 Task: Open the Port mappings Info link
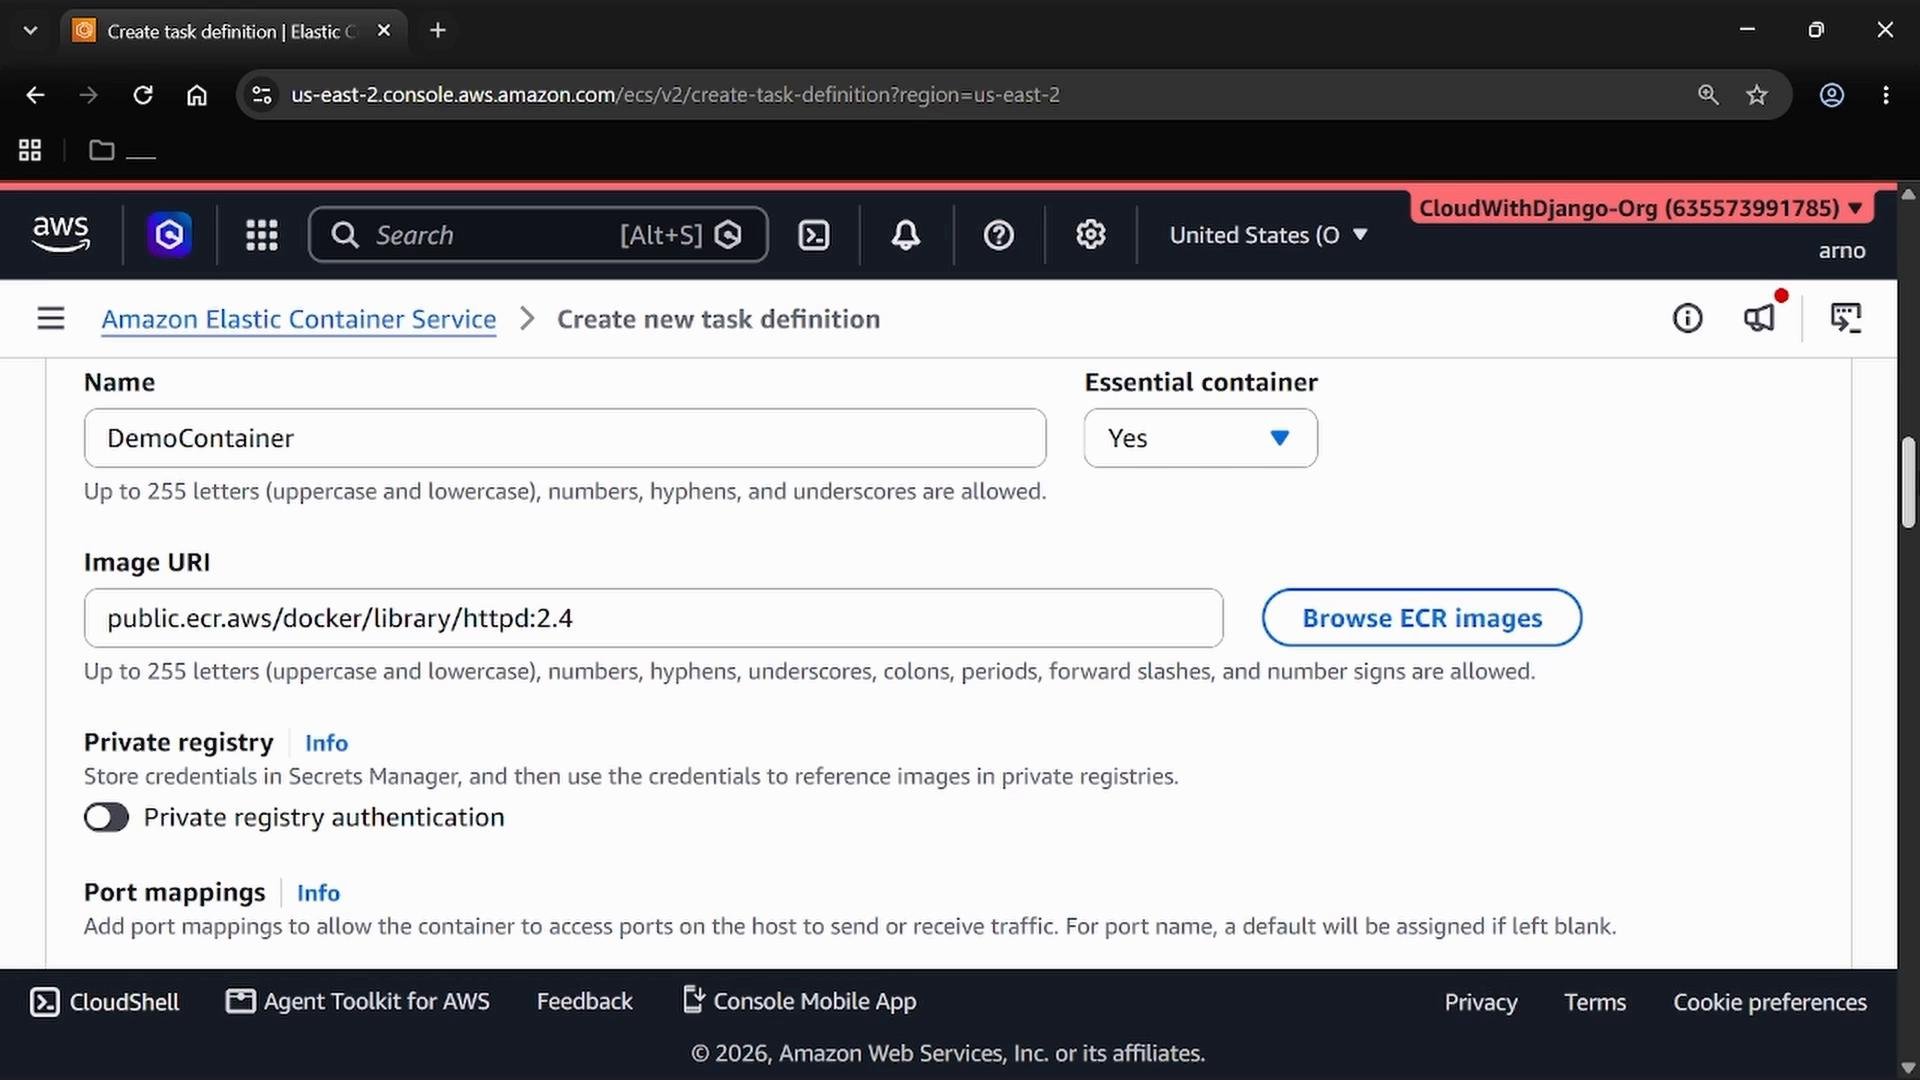318,893
